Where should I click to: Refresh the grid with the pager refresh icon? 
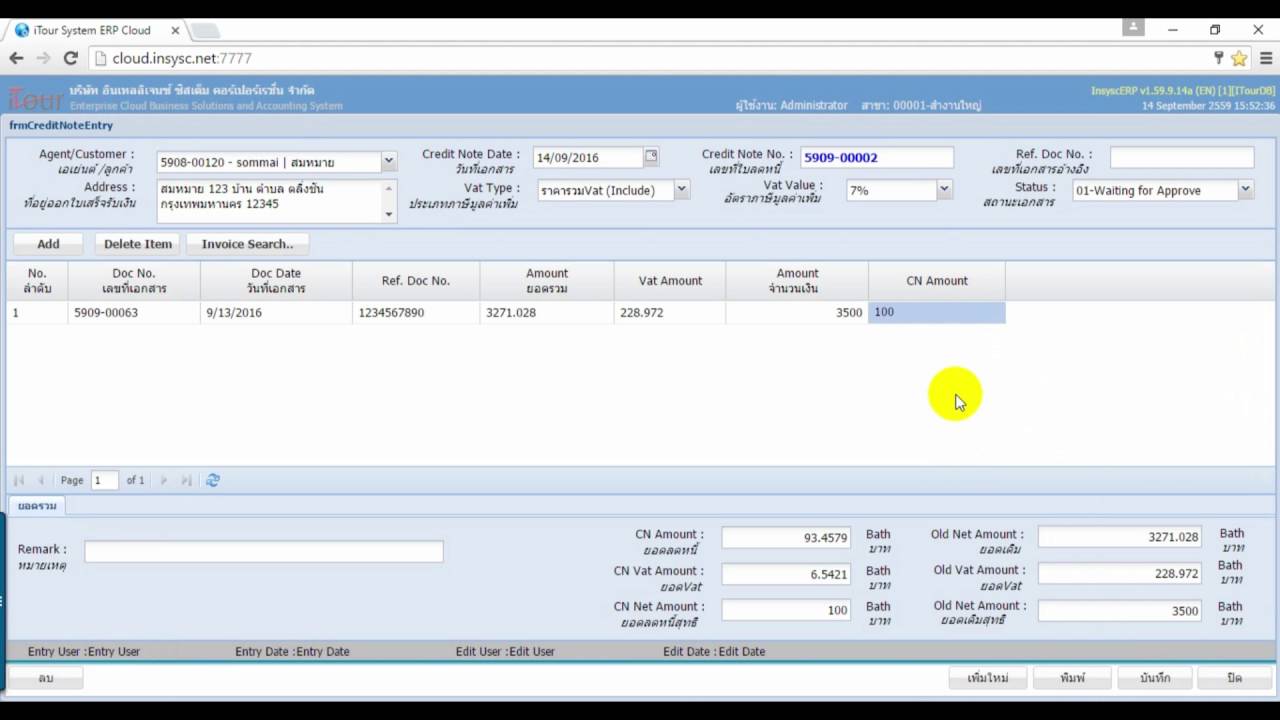(213, 480)
